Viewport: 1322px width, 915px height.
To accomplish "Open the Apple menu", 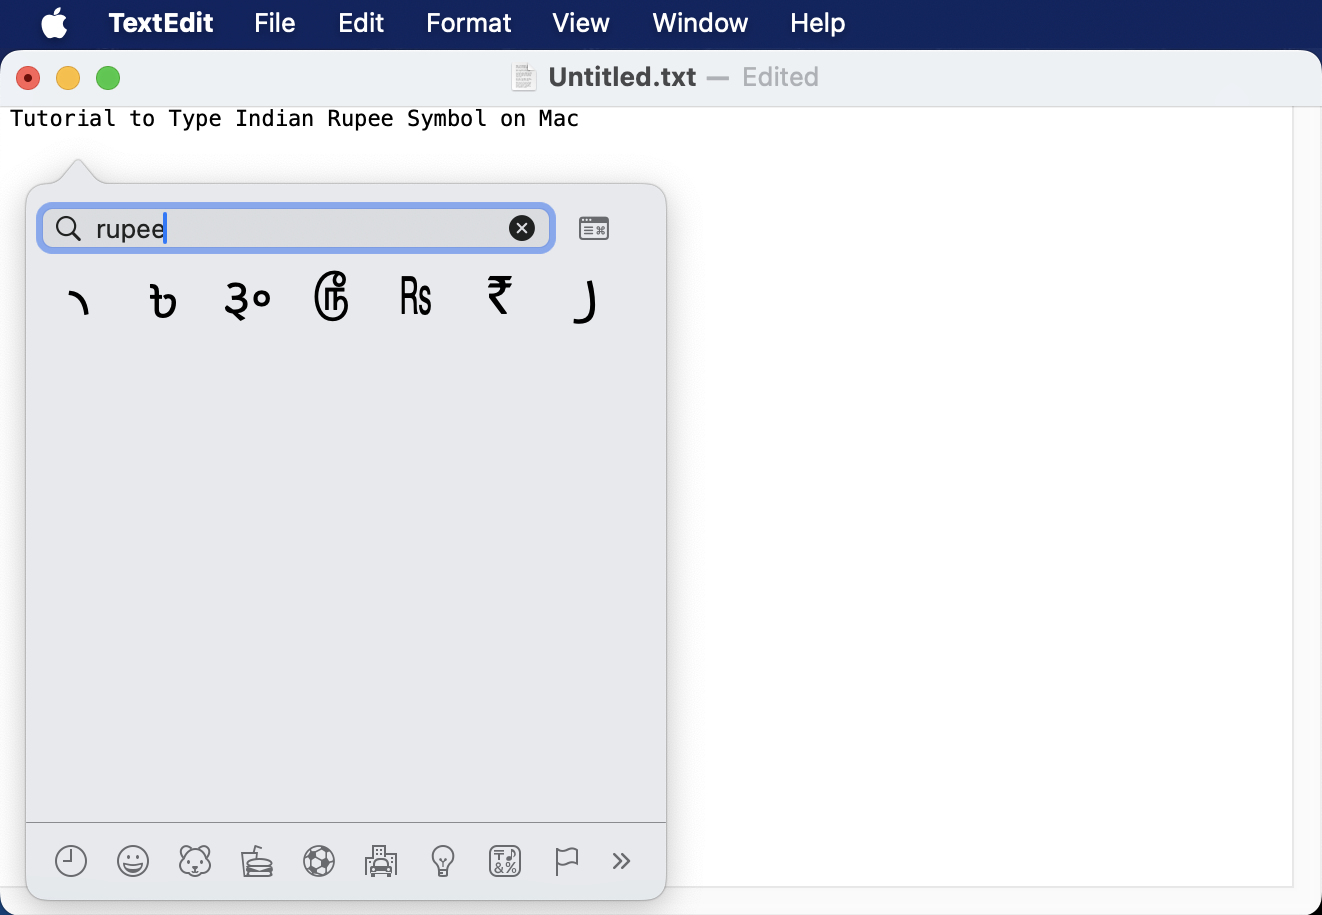I will click(55, 23).
